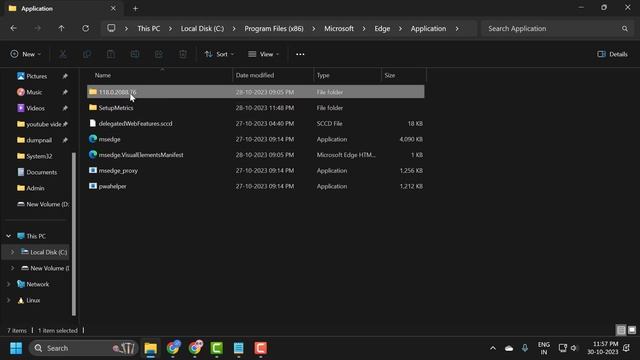Click the microphone tray icon
Viewport: 640px width, 360px height.
pyautogui.click(x=524, y=348)
